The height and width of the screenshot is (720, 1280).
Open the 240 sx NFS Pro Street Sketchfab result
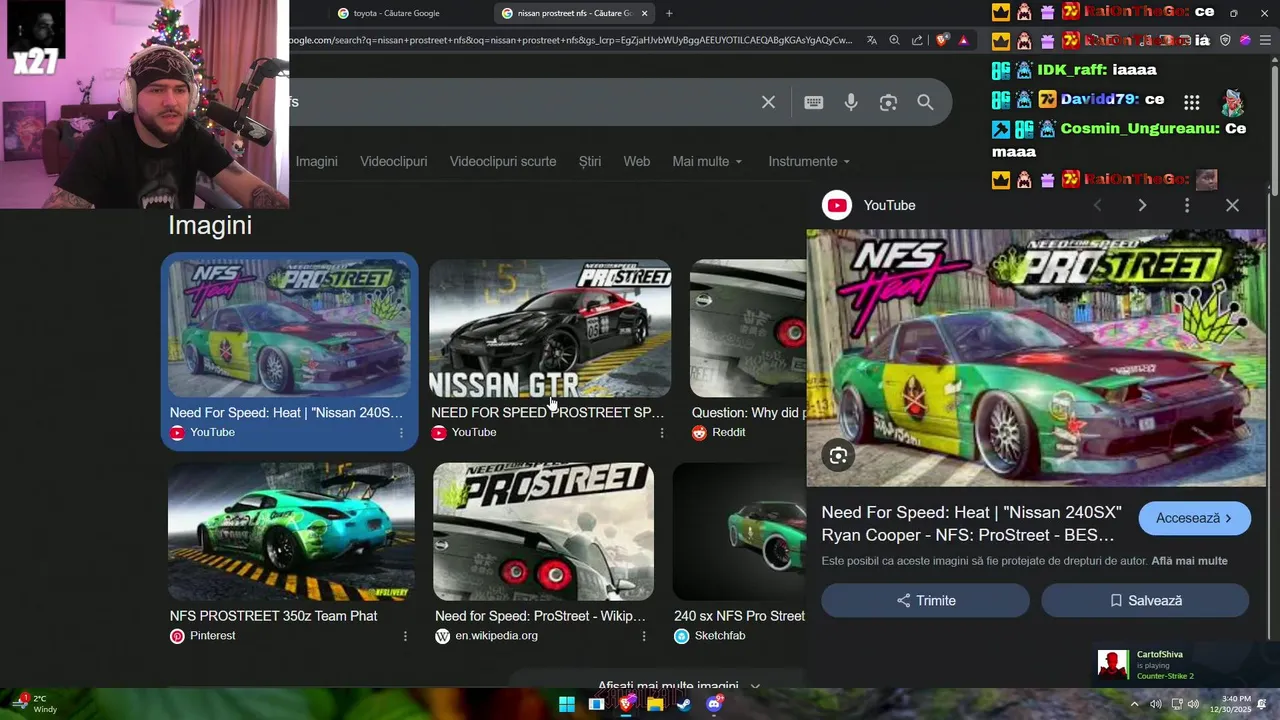pos(739,616)
